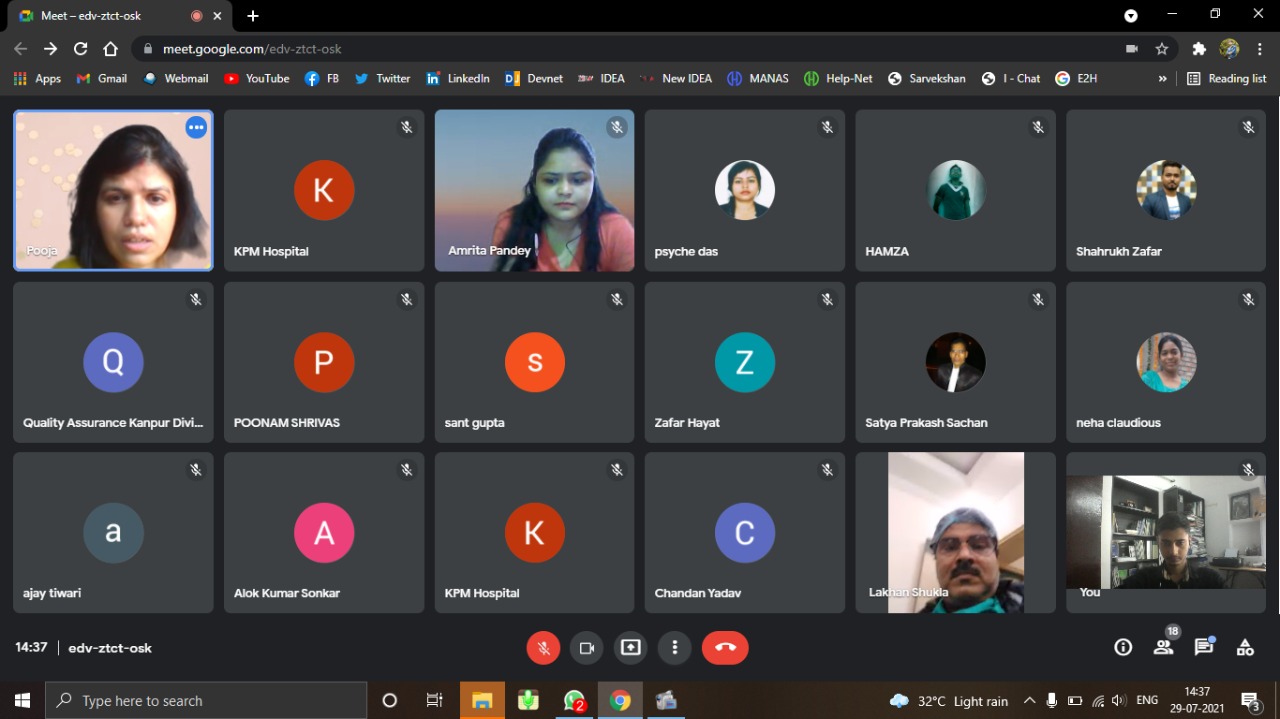
Task: Open the activities shapes icon
Action: pos(1245,648)
